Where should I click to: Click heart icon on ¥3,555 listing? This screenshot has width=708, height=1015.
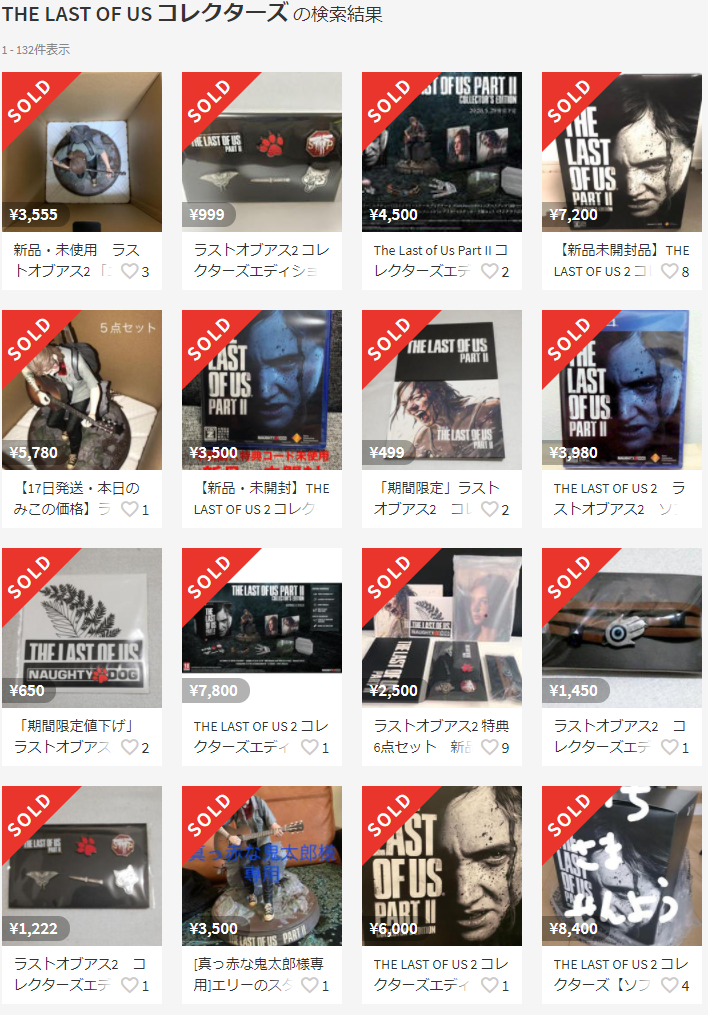pos(130,271)
